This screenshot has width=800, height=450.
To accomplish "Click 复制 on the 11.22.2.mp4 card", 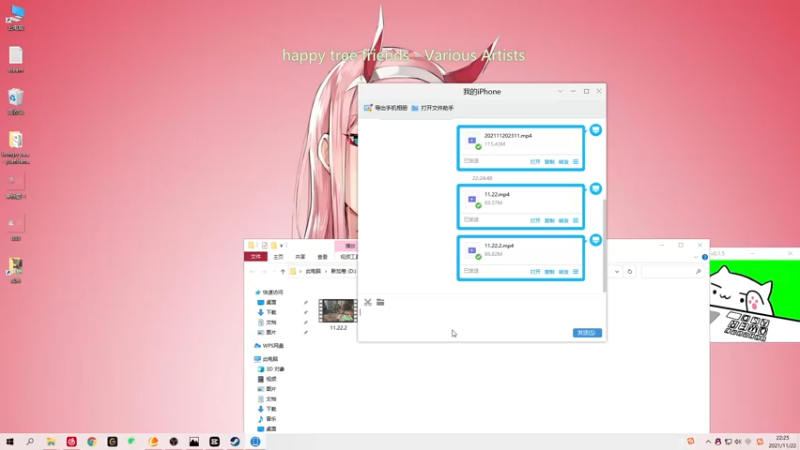I will click(x=549, y=272).
